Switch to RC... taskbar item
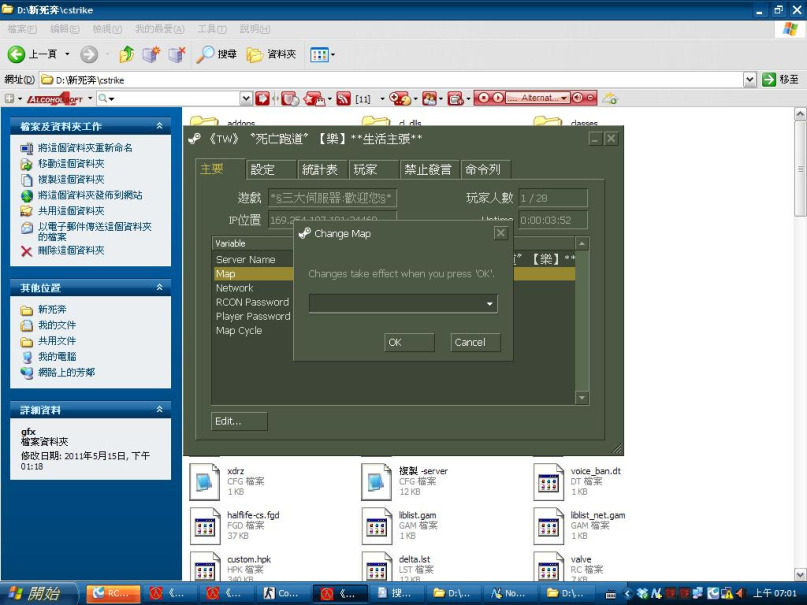This screenshot has width=807, height=605. (113, 593)
